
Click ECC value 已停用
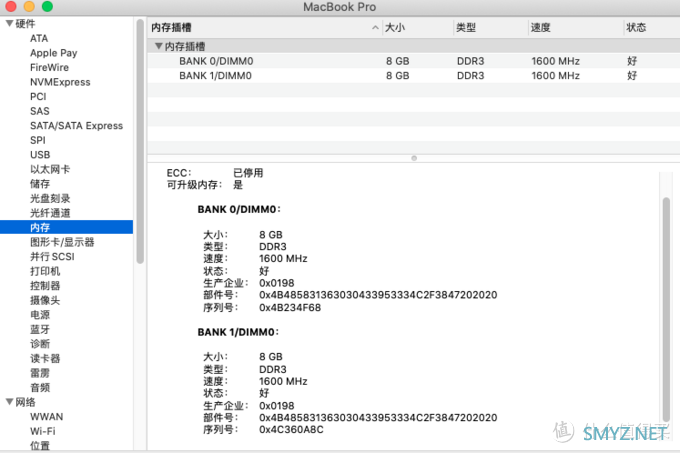[248, 173]
